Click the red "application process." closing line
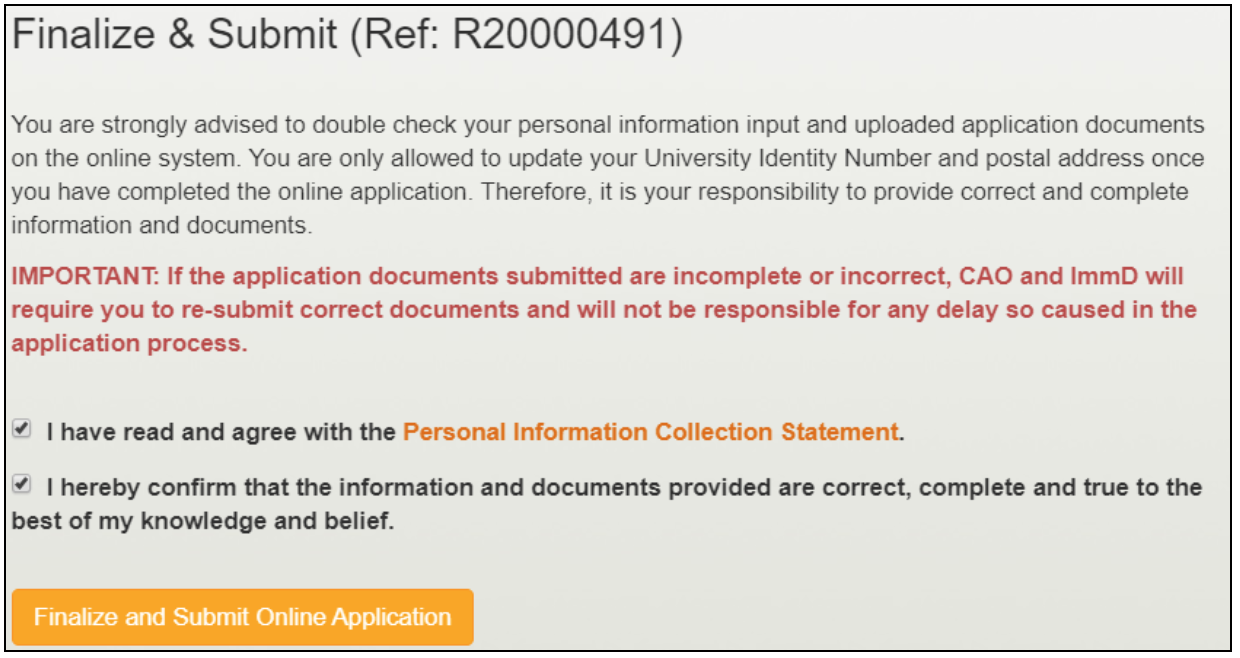This screenshot has height=658, width=1240. tap(129, 343)
